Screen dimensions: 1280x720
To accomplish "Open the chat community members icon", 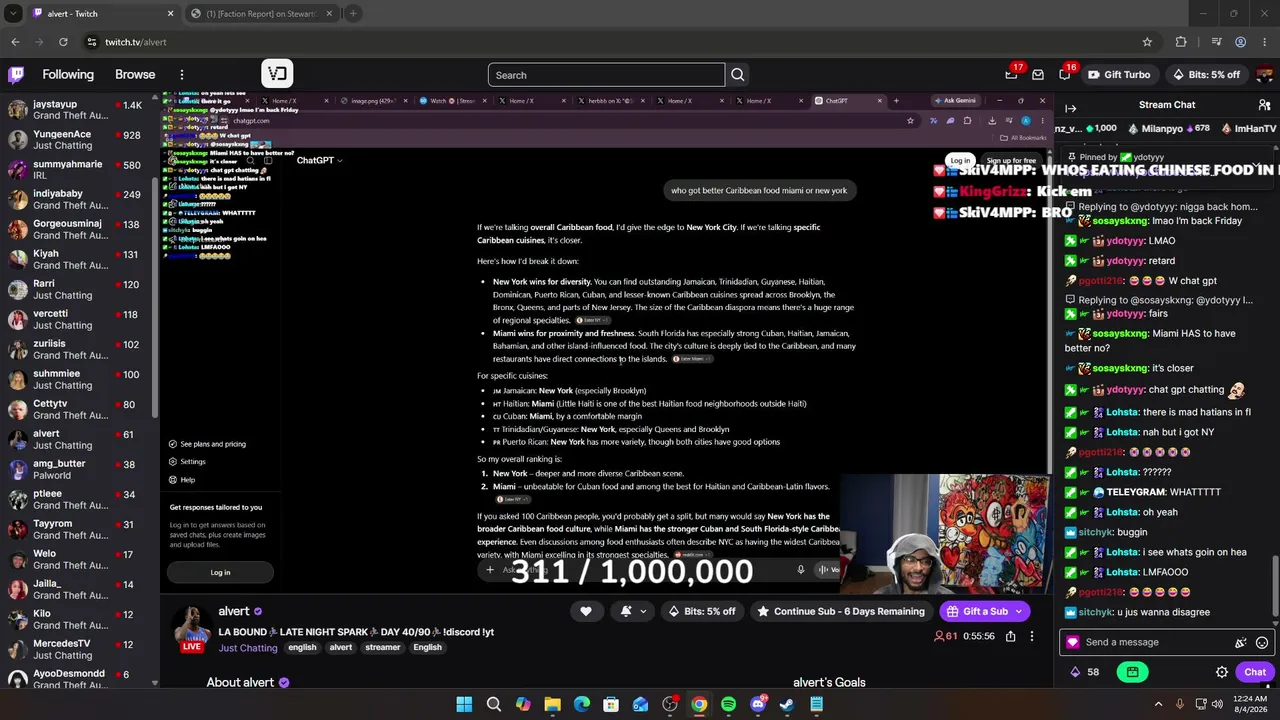I will point(1265,105).
